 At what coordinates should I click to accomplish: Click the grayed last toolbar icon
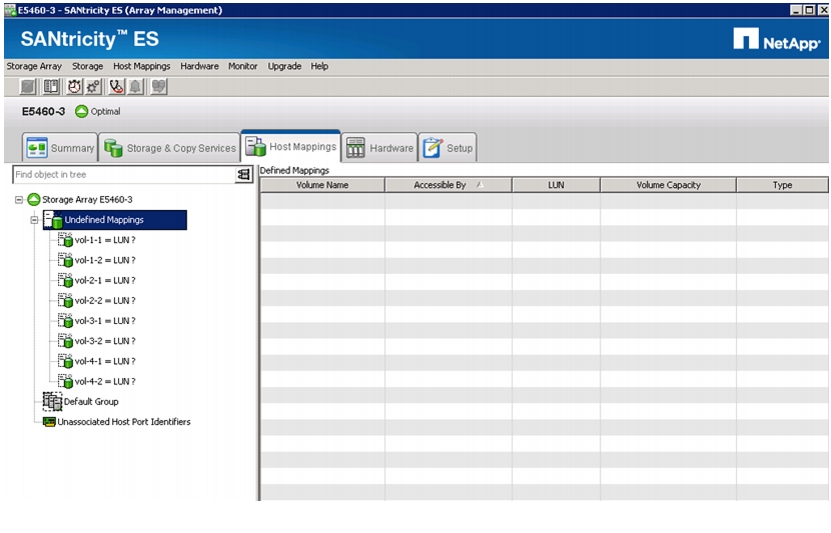pos(158,86)
